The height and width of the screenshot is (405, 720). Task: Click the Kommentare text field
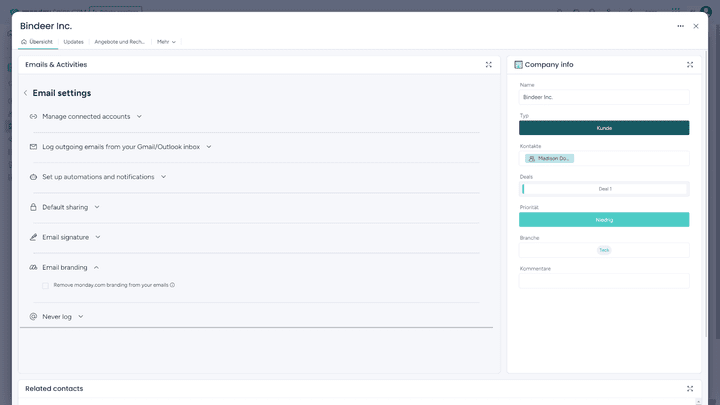pyautogui.click(x=604, y=281)
